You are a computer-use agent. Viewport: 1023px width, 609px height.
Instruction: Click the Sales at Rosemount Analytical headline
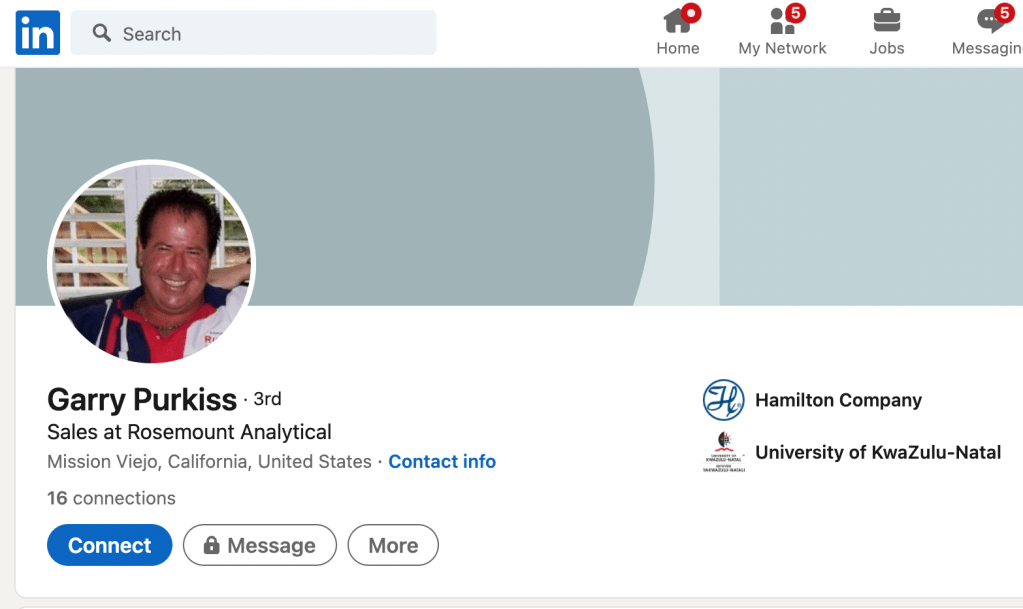[189, 432]
